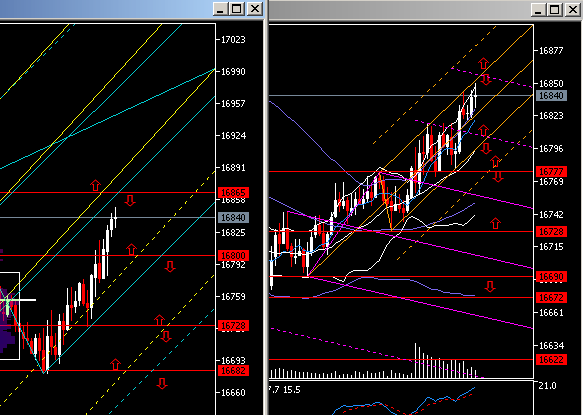Select the red 16728 level label in left chart
Screen dimensions: 583x415
point(233,326)
